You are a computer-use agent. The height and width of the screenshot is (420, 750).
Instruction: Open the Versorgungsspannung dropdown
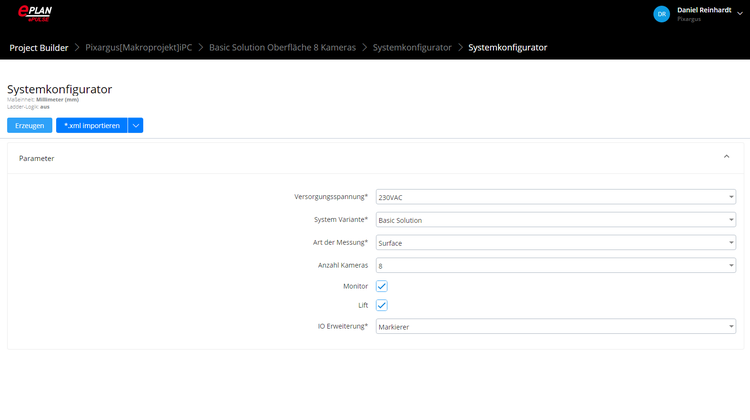(555, 197)
